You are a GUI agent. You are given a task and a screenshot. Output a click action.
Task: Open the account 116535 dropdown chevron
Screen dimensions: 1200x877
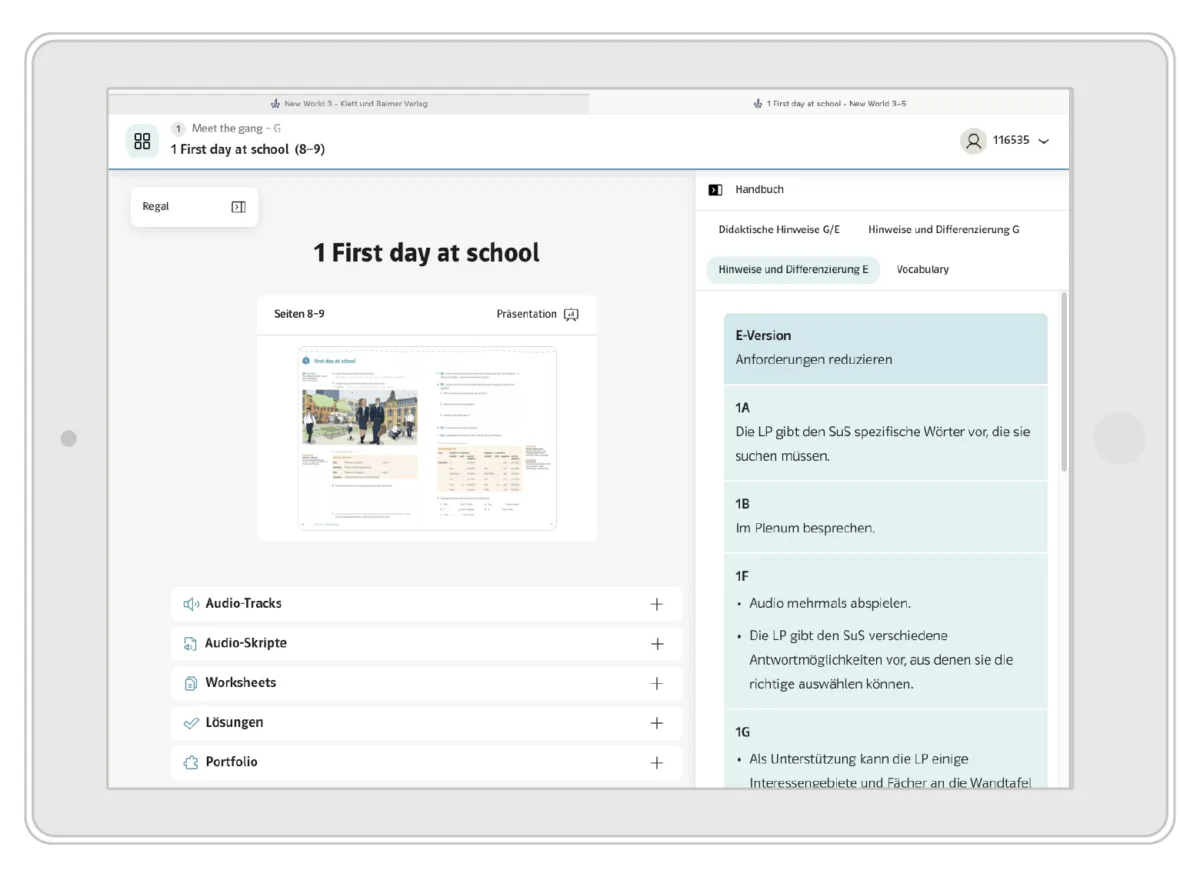click(1044, 141)
